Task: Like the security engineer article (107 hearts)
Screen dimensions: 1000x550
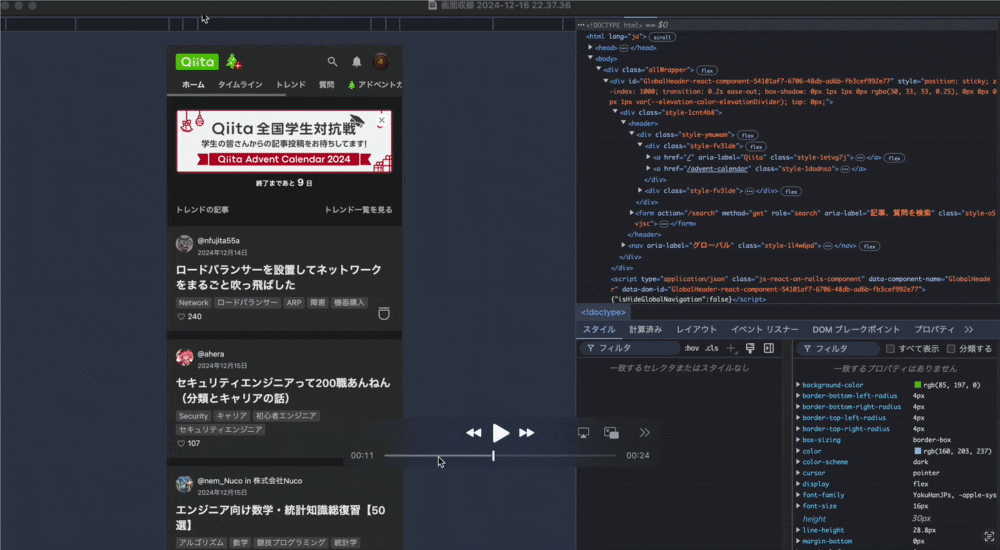Action: [x=181, y=443]
